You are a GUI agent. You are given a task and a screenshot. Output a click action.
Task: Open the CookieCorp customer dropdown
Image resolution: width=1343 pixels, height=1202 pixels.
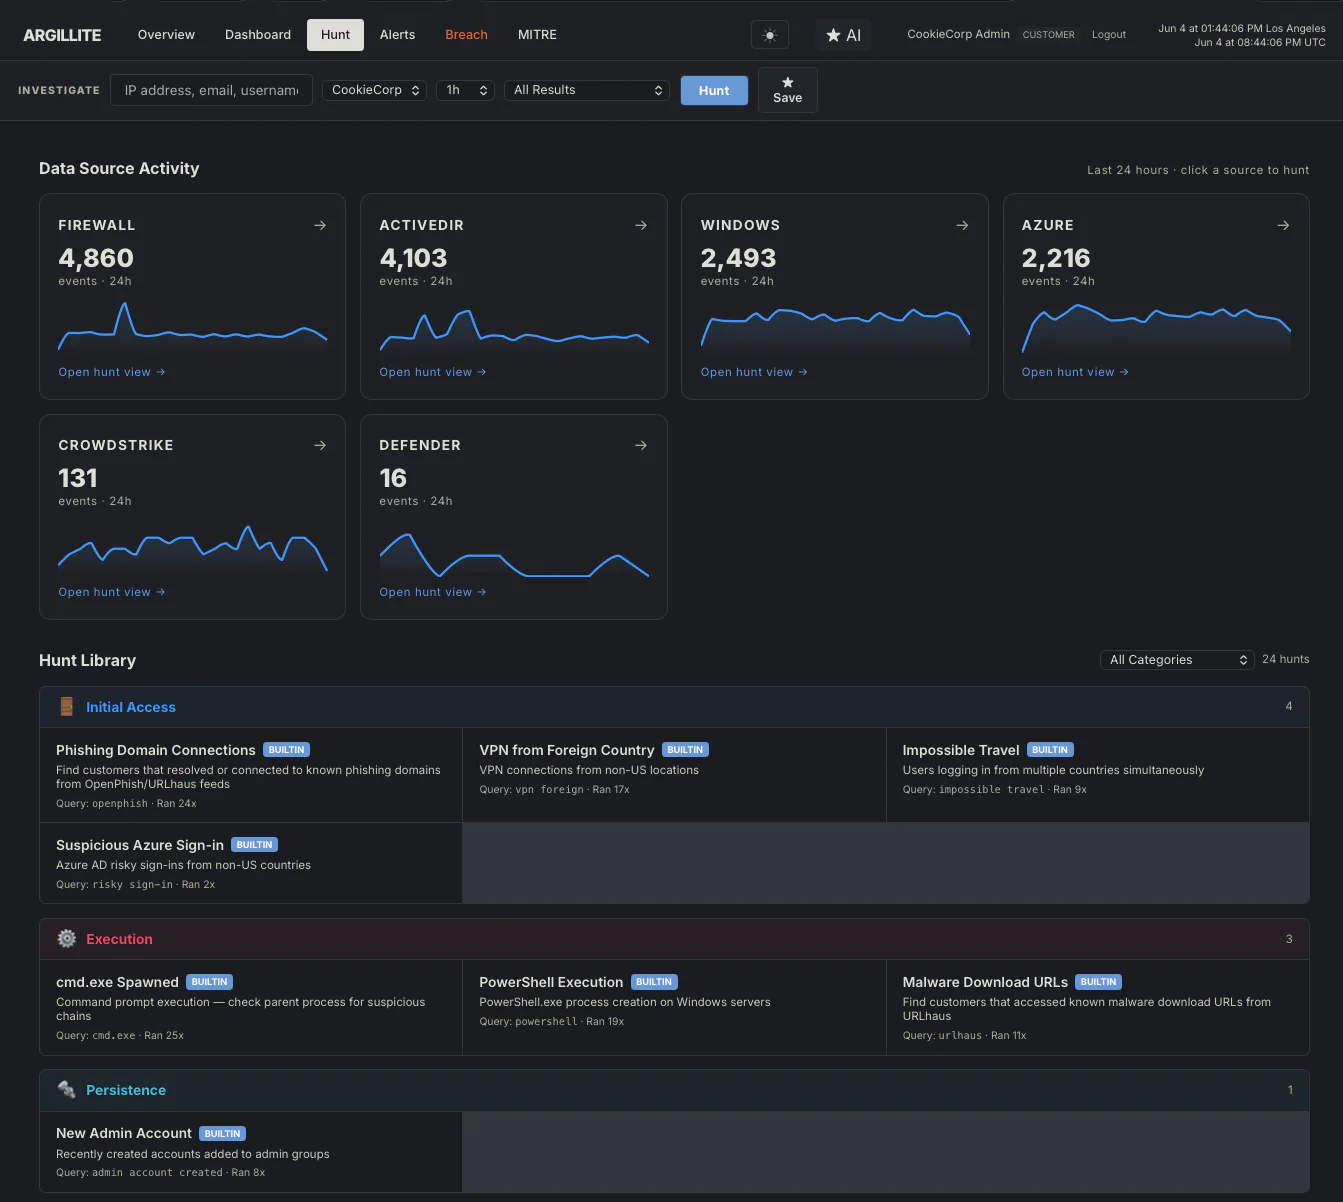[375, 90]
